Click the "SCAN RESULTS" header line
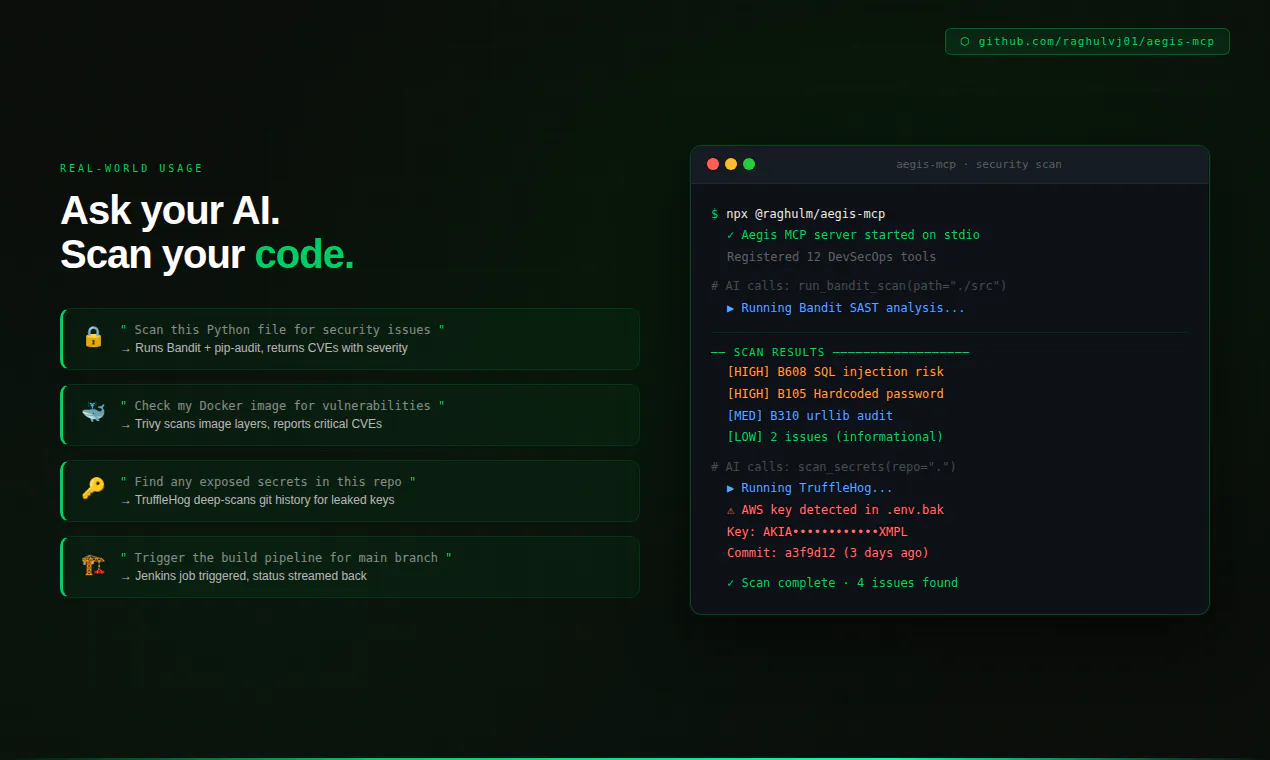 [x=840, y=352]
